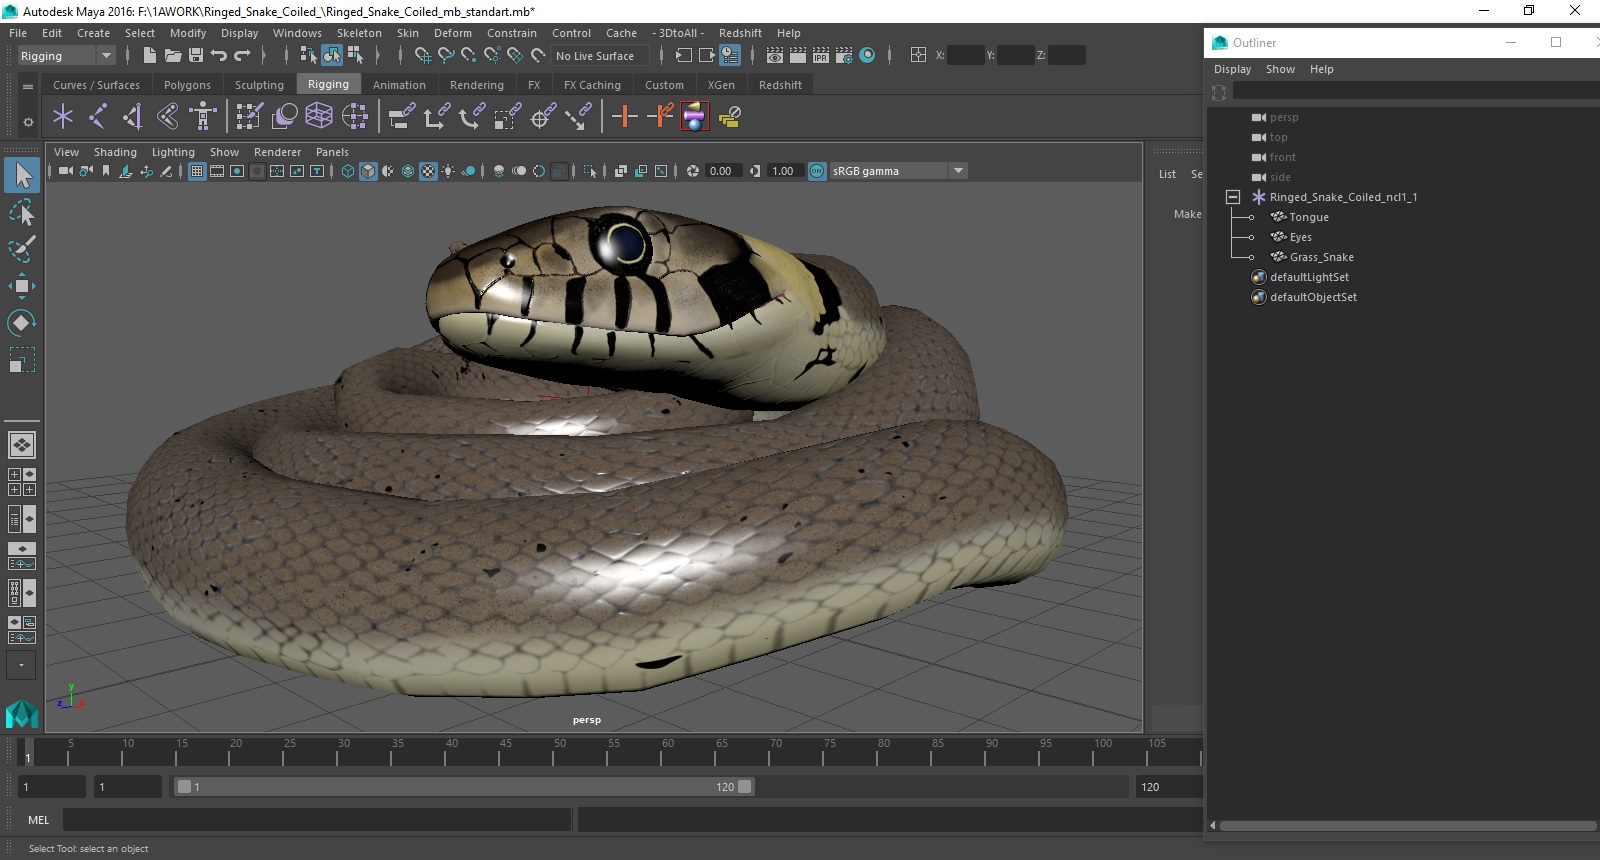Toggle color management ON button
The height and width of the screenshot is (860, 1600).
click(x=817, y=171)
